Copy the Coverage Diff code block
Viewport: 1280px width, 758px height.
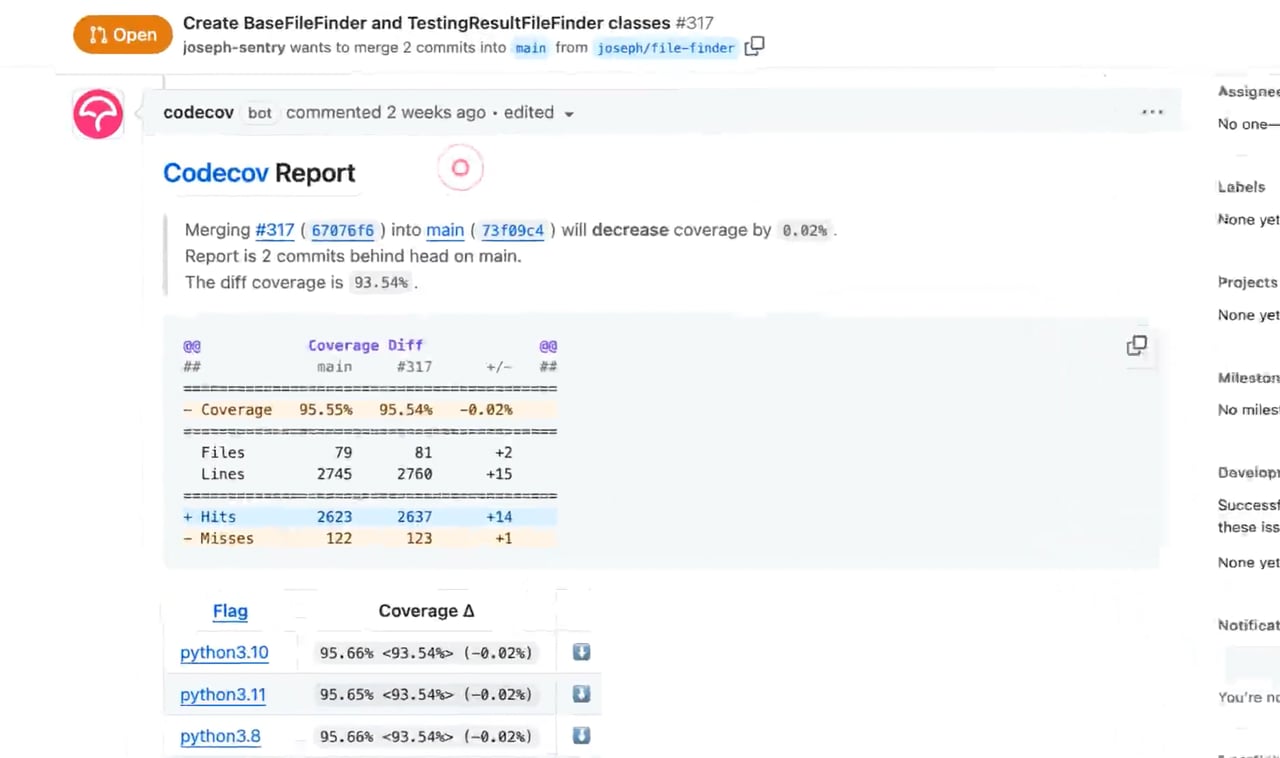(x=1137, y=346)
